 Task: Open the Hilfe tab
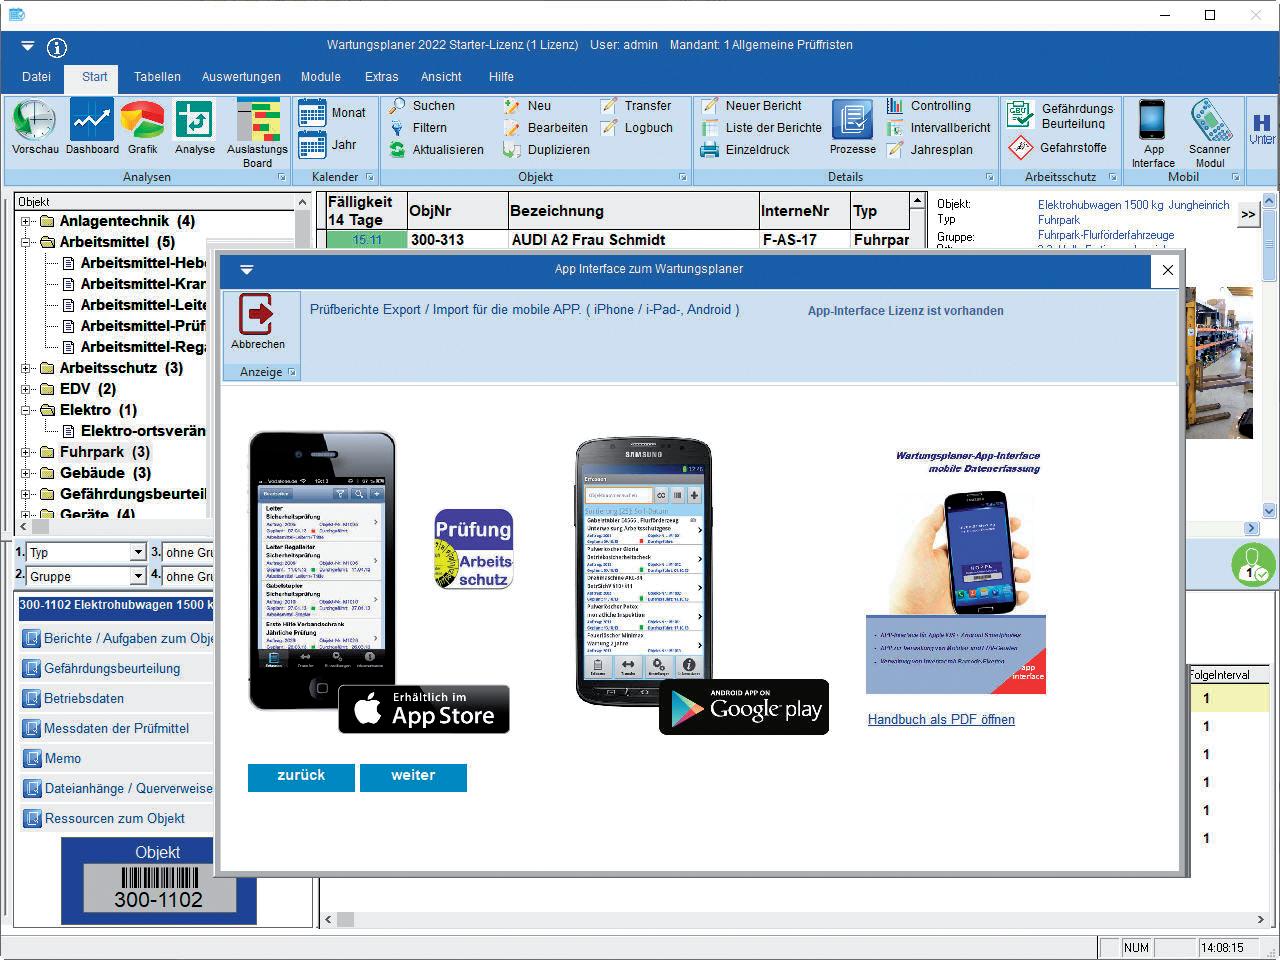click(501, 77)
